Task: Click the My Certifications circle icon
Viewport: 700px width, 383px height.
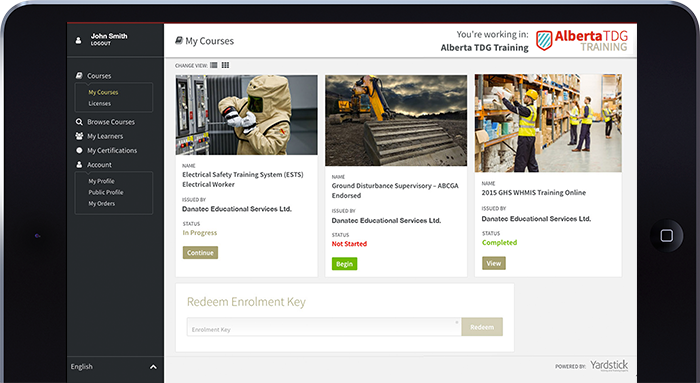Action: pyautogui.click(x=79, y=150)
